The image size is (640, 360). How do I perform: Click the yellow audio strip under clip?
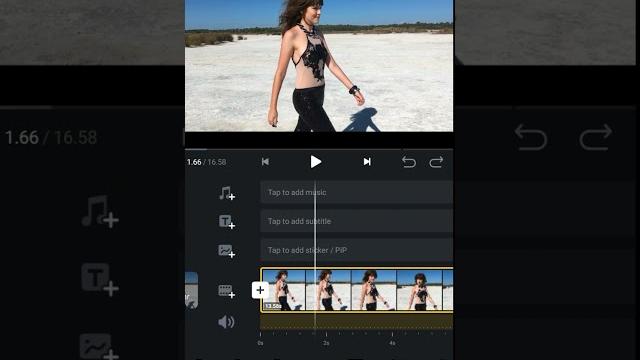[356, 322]
